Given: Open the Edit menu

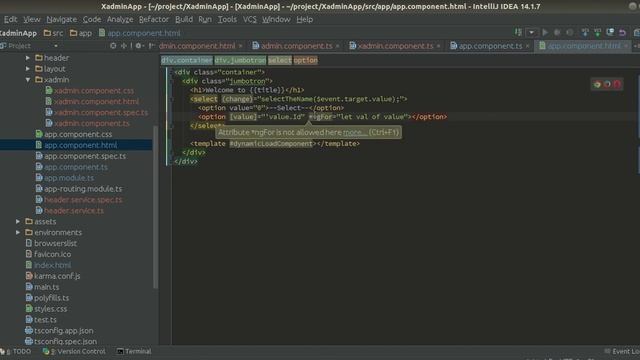Looking at the screenshot, I should pyautogui.click(x=11, y=19).
